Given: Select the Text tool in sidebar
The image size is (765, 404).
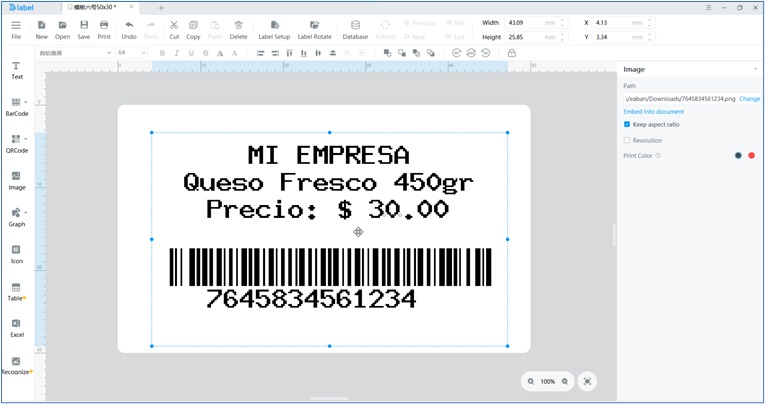Looking at the screenshot, I should click(17, 70).
